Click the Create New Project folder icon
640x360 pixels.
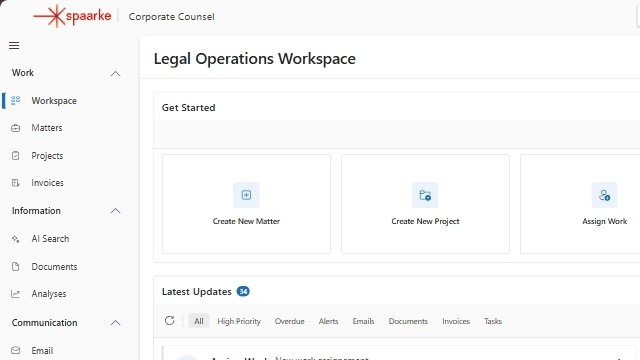click(425, 195)
